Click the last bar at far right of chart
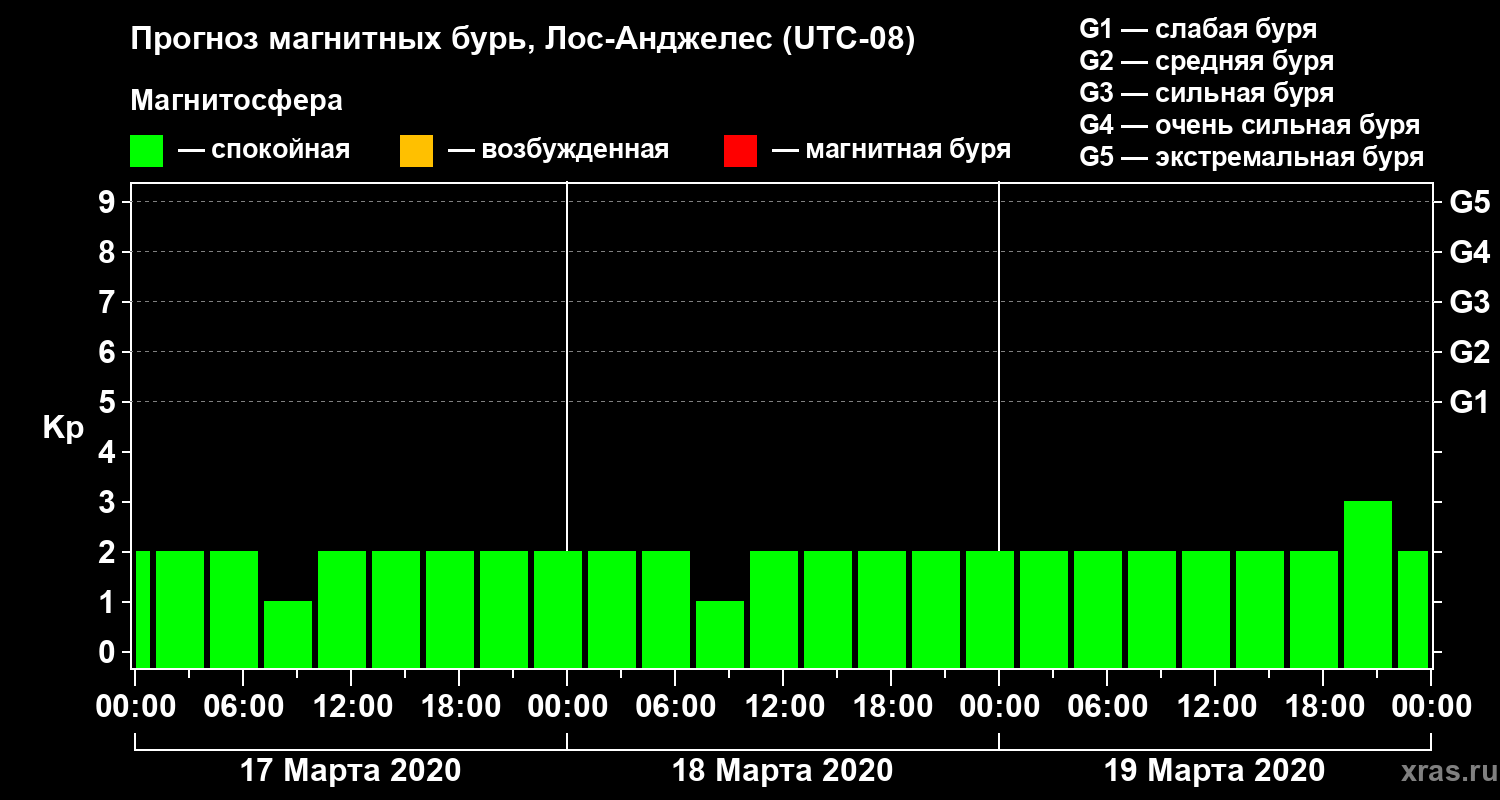This screenshot has height=800, width=1500. point(1413,609)
